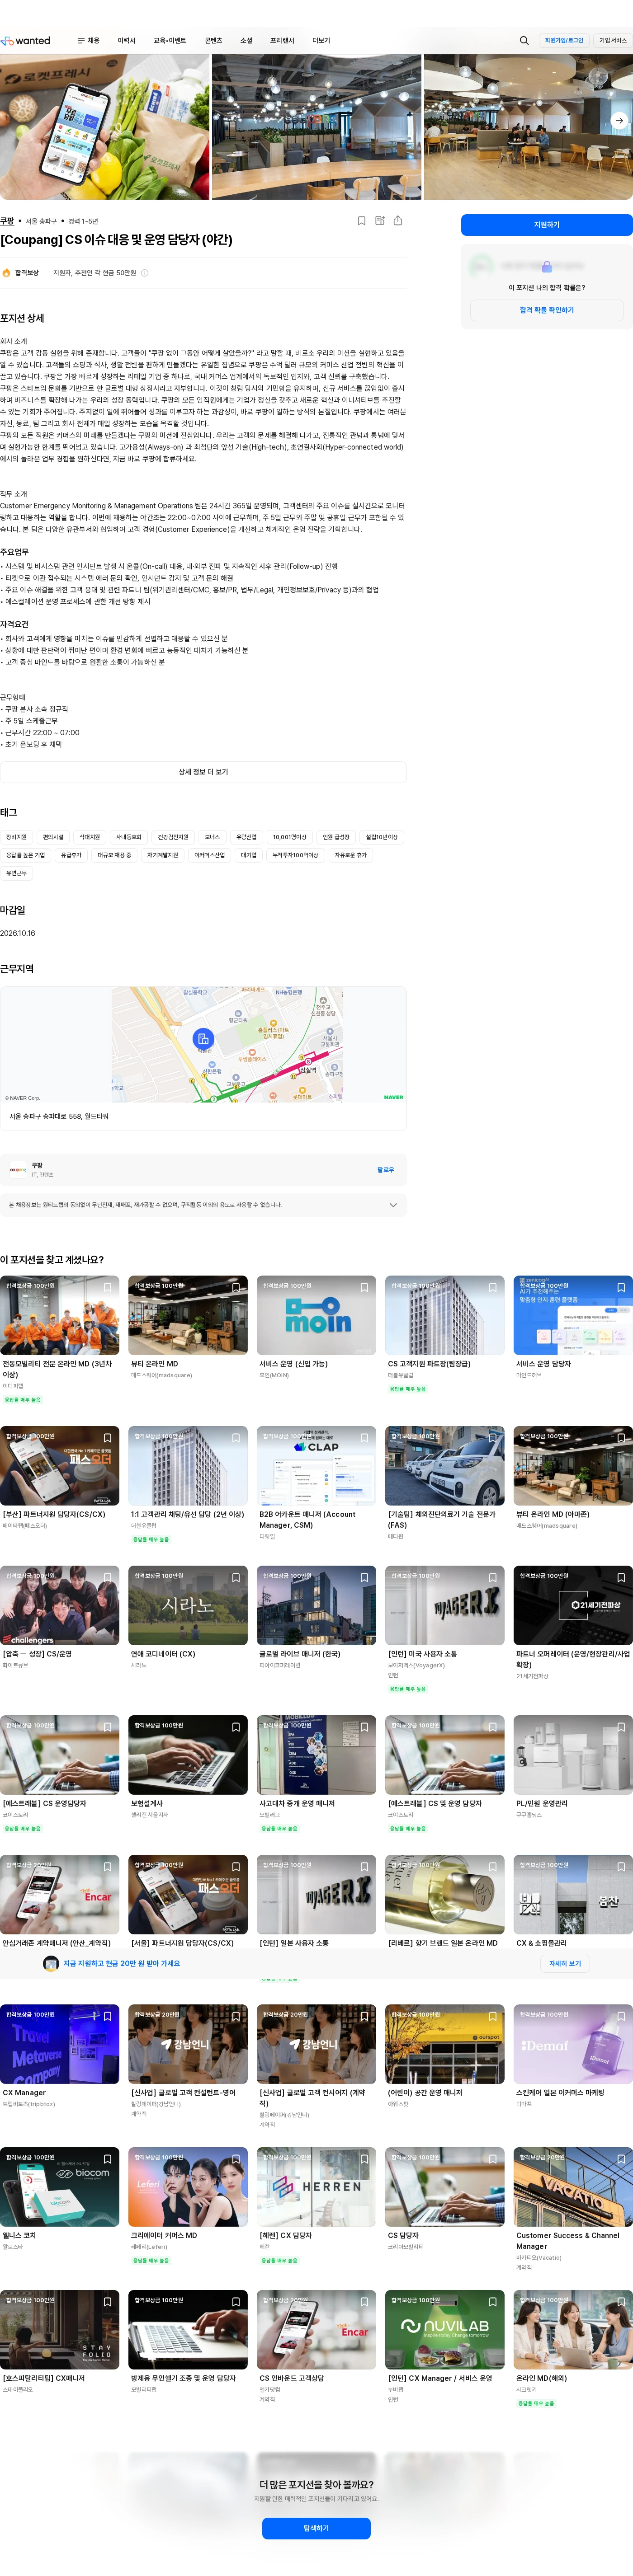
Task: Open the moin 서비스 운영 card thumbnail
Action: pyautogui.click(x=317, y=1315)
